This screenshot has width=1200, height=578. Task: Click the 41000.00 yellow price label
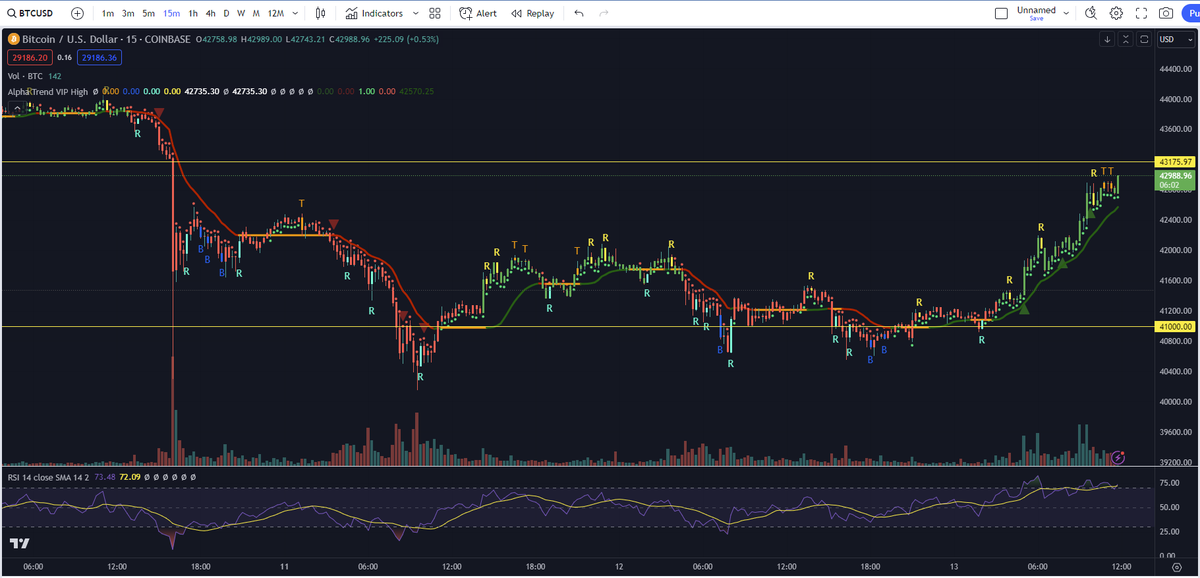pyautogui.click(x=1175, y=327)
